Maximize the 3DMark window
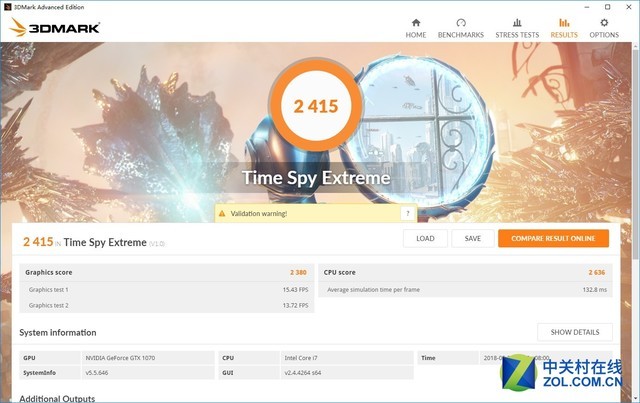The image size is (640, 403). coord(607,7)
